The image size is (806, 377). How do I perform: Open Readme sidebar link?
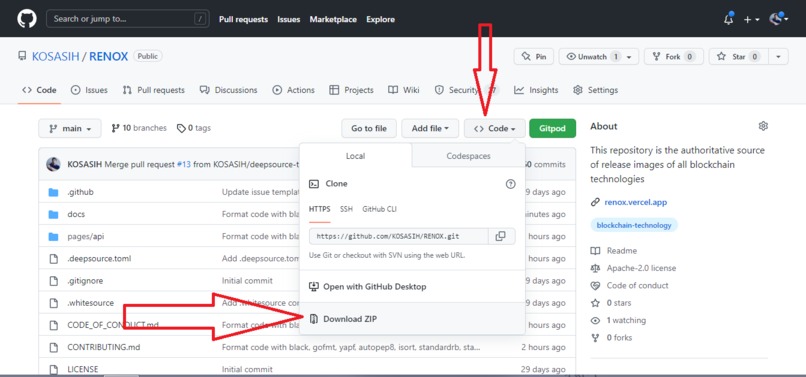(x=621, y=250)
